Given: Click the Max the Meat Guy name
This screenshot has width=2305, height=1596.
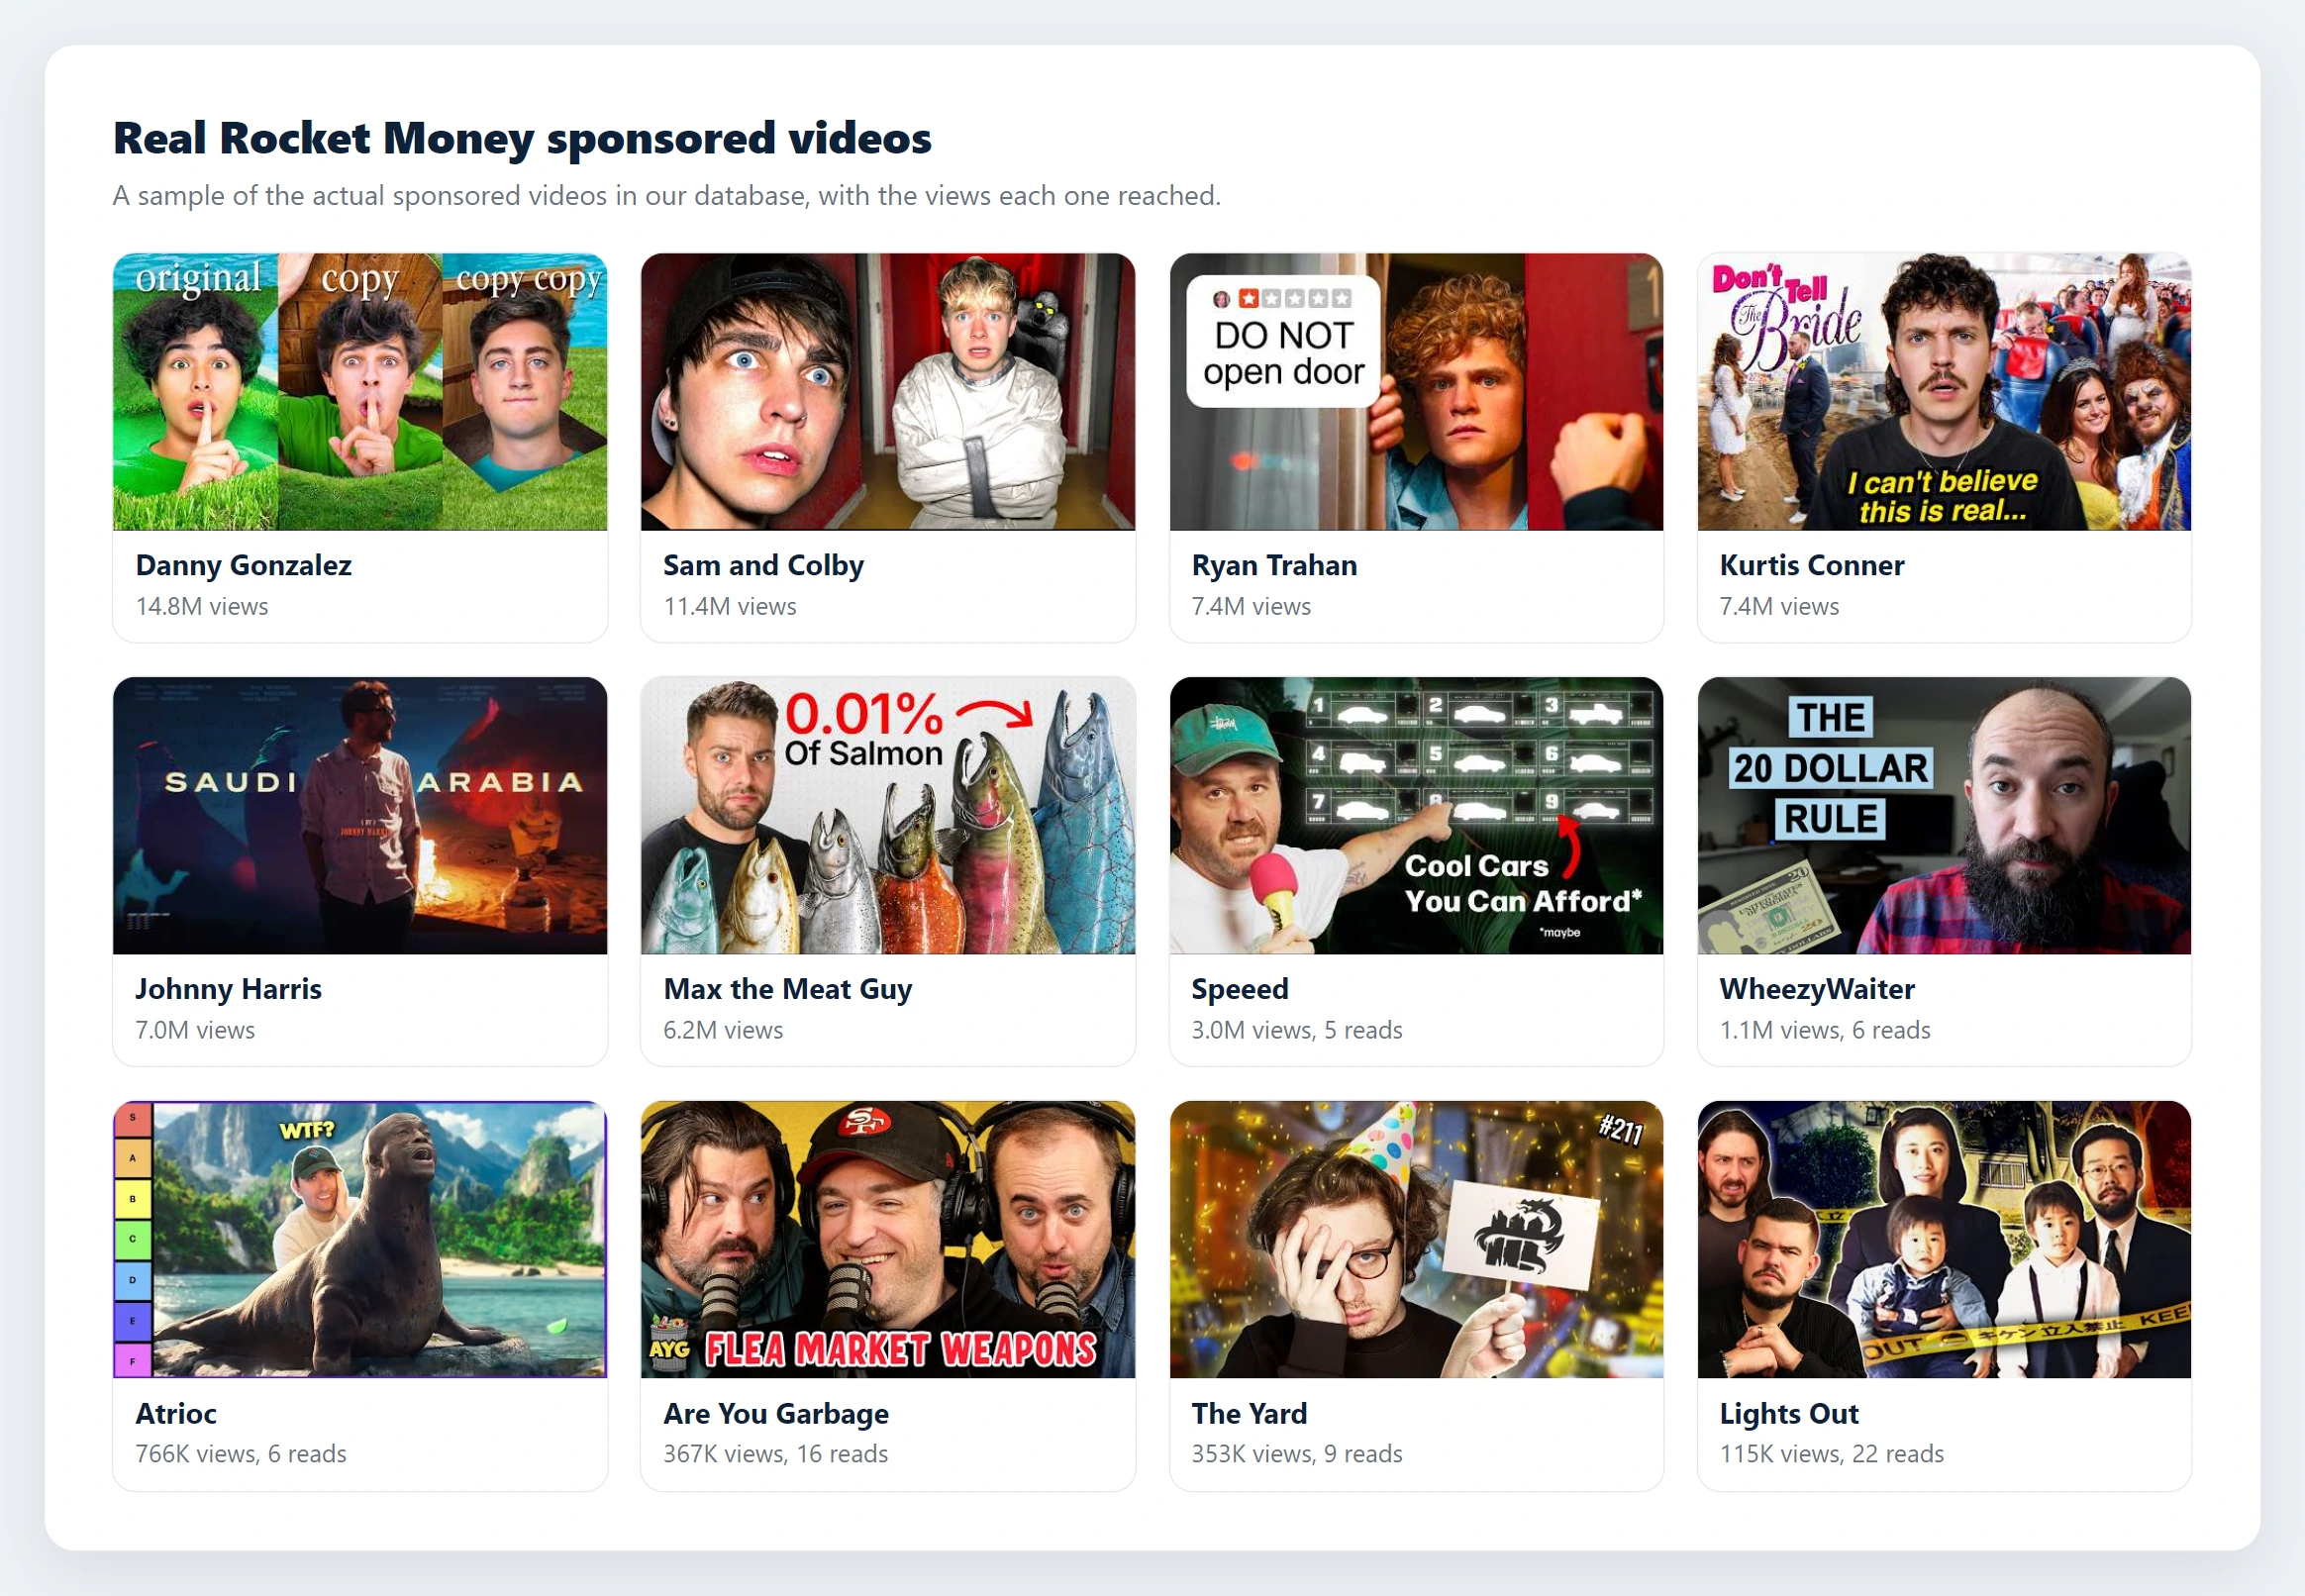Looking at the screenshot, I should pyautogui.click(x=787, y=989).
